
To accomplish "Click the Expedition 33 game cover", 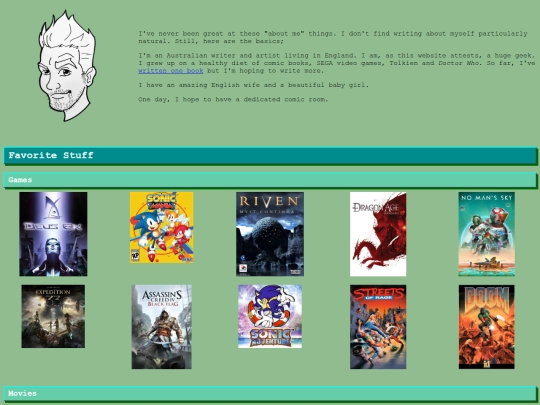I will tap(53, 316).
